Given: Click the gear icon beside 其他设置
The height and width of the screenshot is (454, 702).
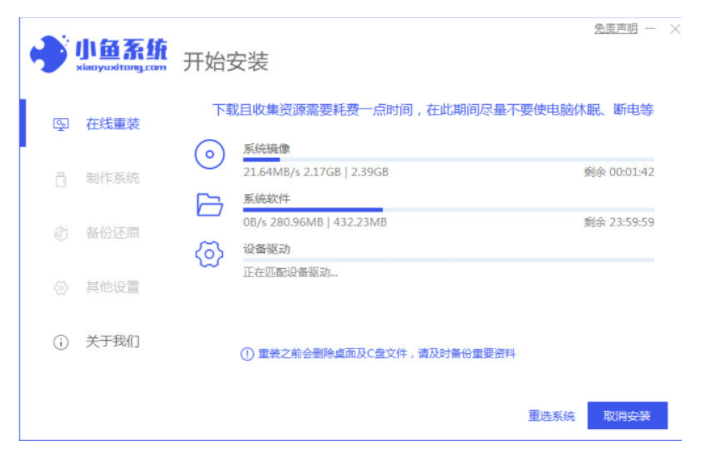Looking at the screenshot, I should coord(60,288).
